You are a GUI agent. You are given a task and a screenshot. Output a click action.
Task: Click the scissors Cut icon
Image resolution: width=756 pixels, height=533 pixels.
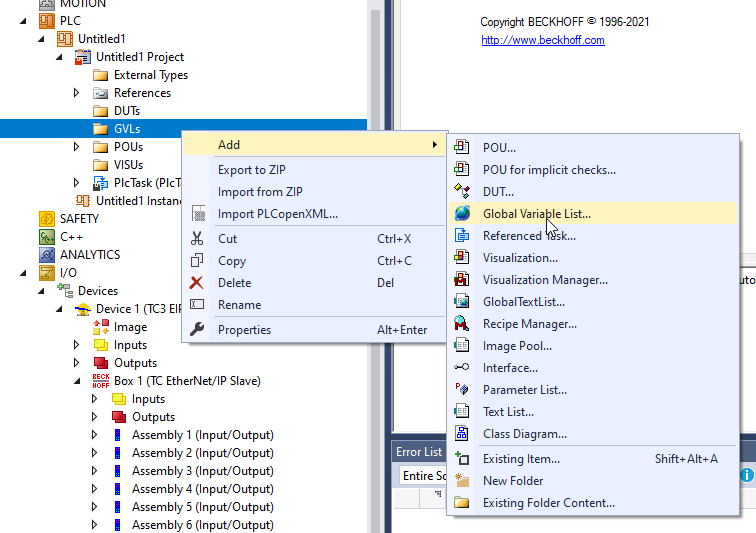(197, 238)
